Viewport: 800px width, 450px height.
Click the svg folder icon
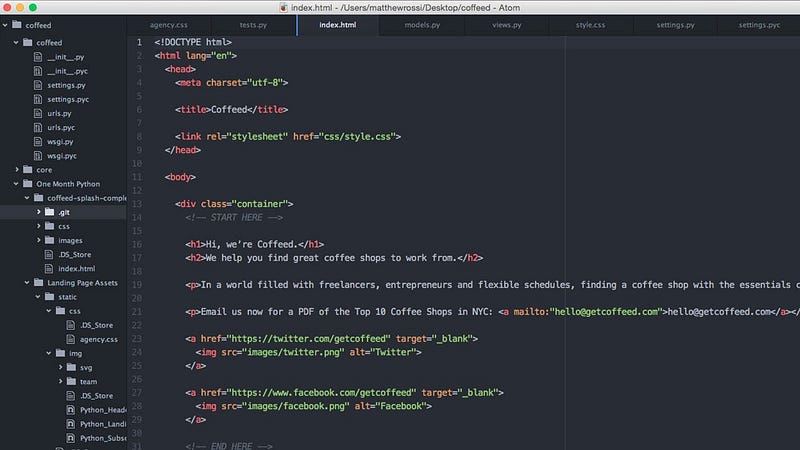click(71, 367)
